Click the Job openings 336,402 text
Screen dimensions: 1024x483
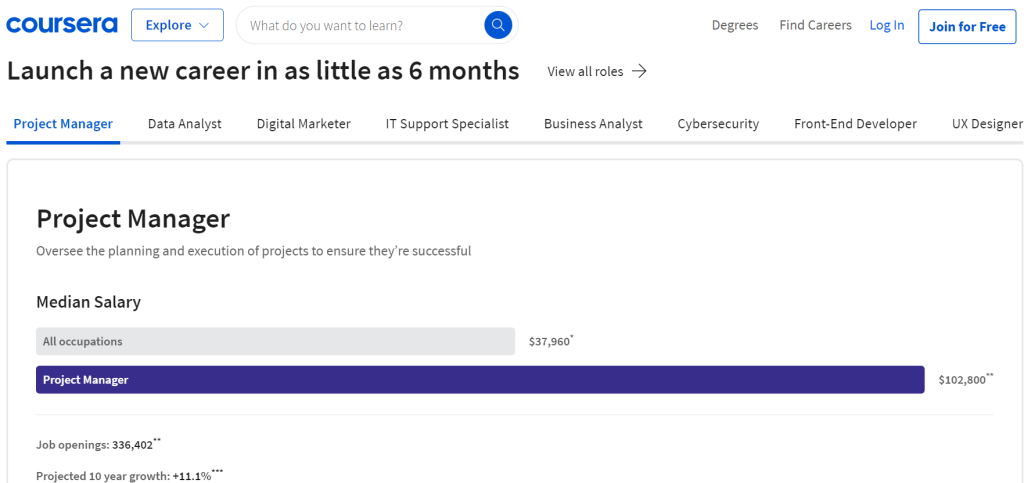[x=99, y=444]
